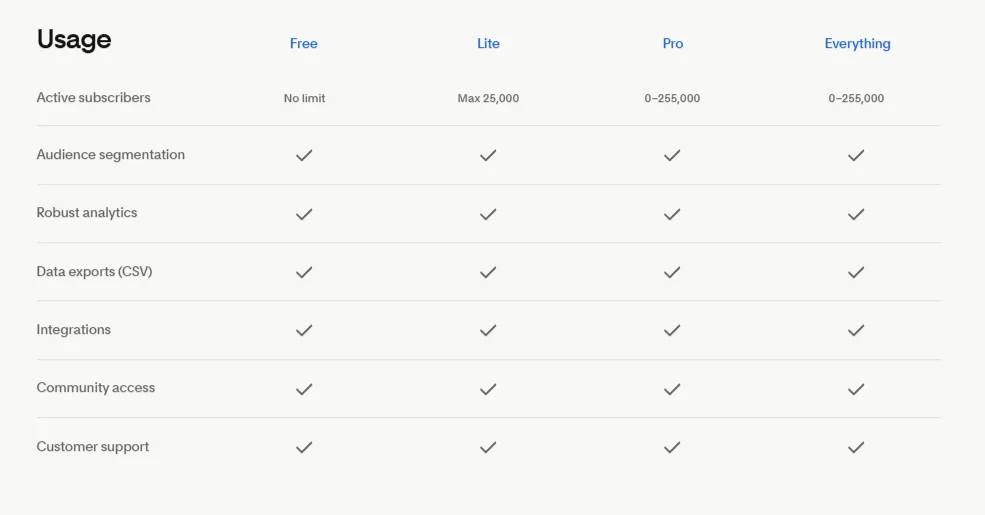The width and height of the screenshot is (985, 515).
Task: Click Robust analytics checkmark under Free
Action: (304, 214)
